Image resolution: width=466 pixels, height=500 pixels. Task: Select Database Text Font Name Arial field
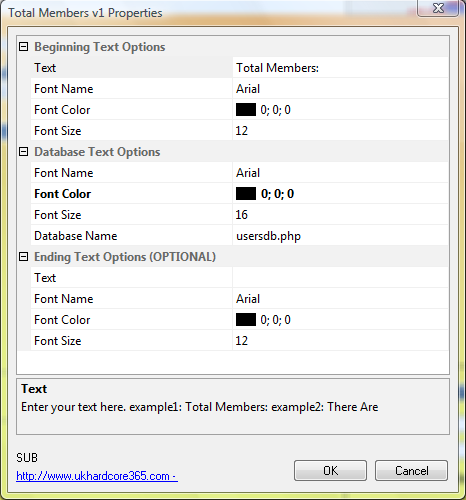340,173
